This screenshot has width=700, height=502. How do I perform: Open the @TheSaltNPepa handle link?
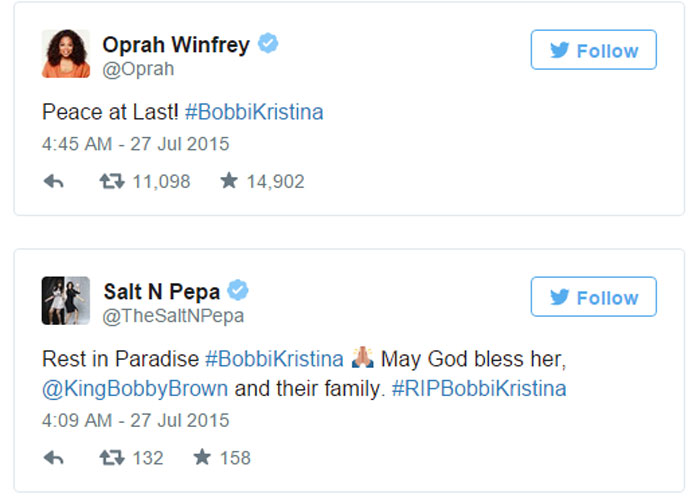(173, 316)
